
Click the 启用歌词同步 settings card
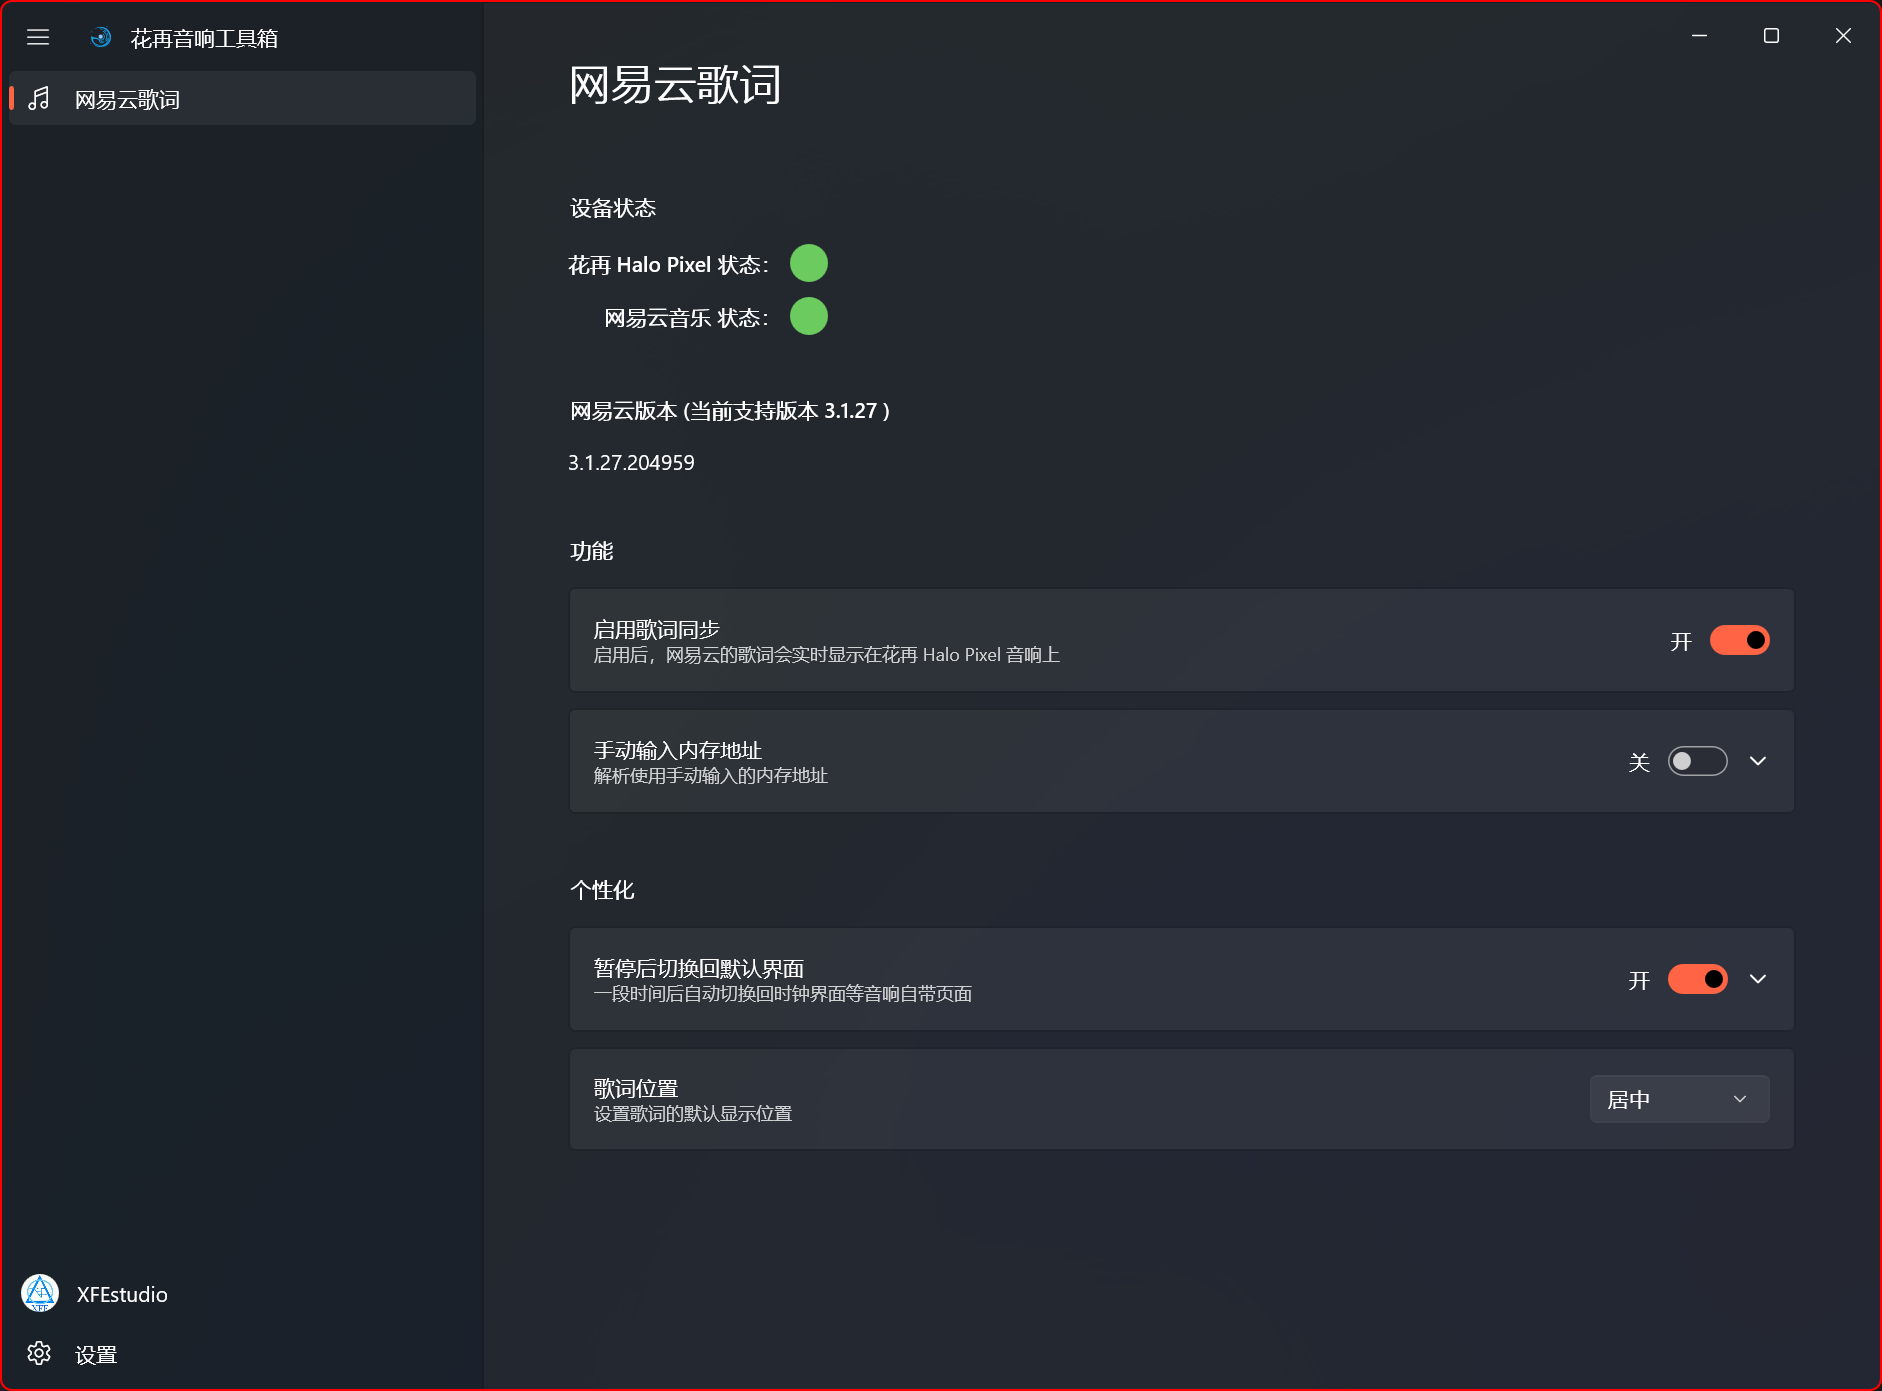[1100, 640]
